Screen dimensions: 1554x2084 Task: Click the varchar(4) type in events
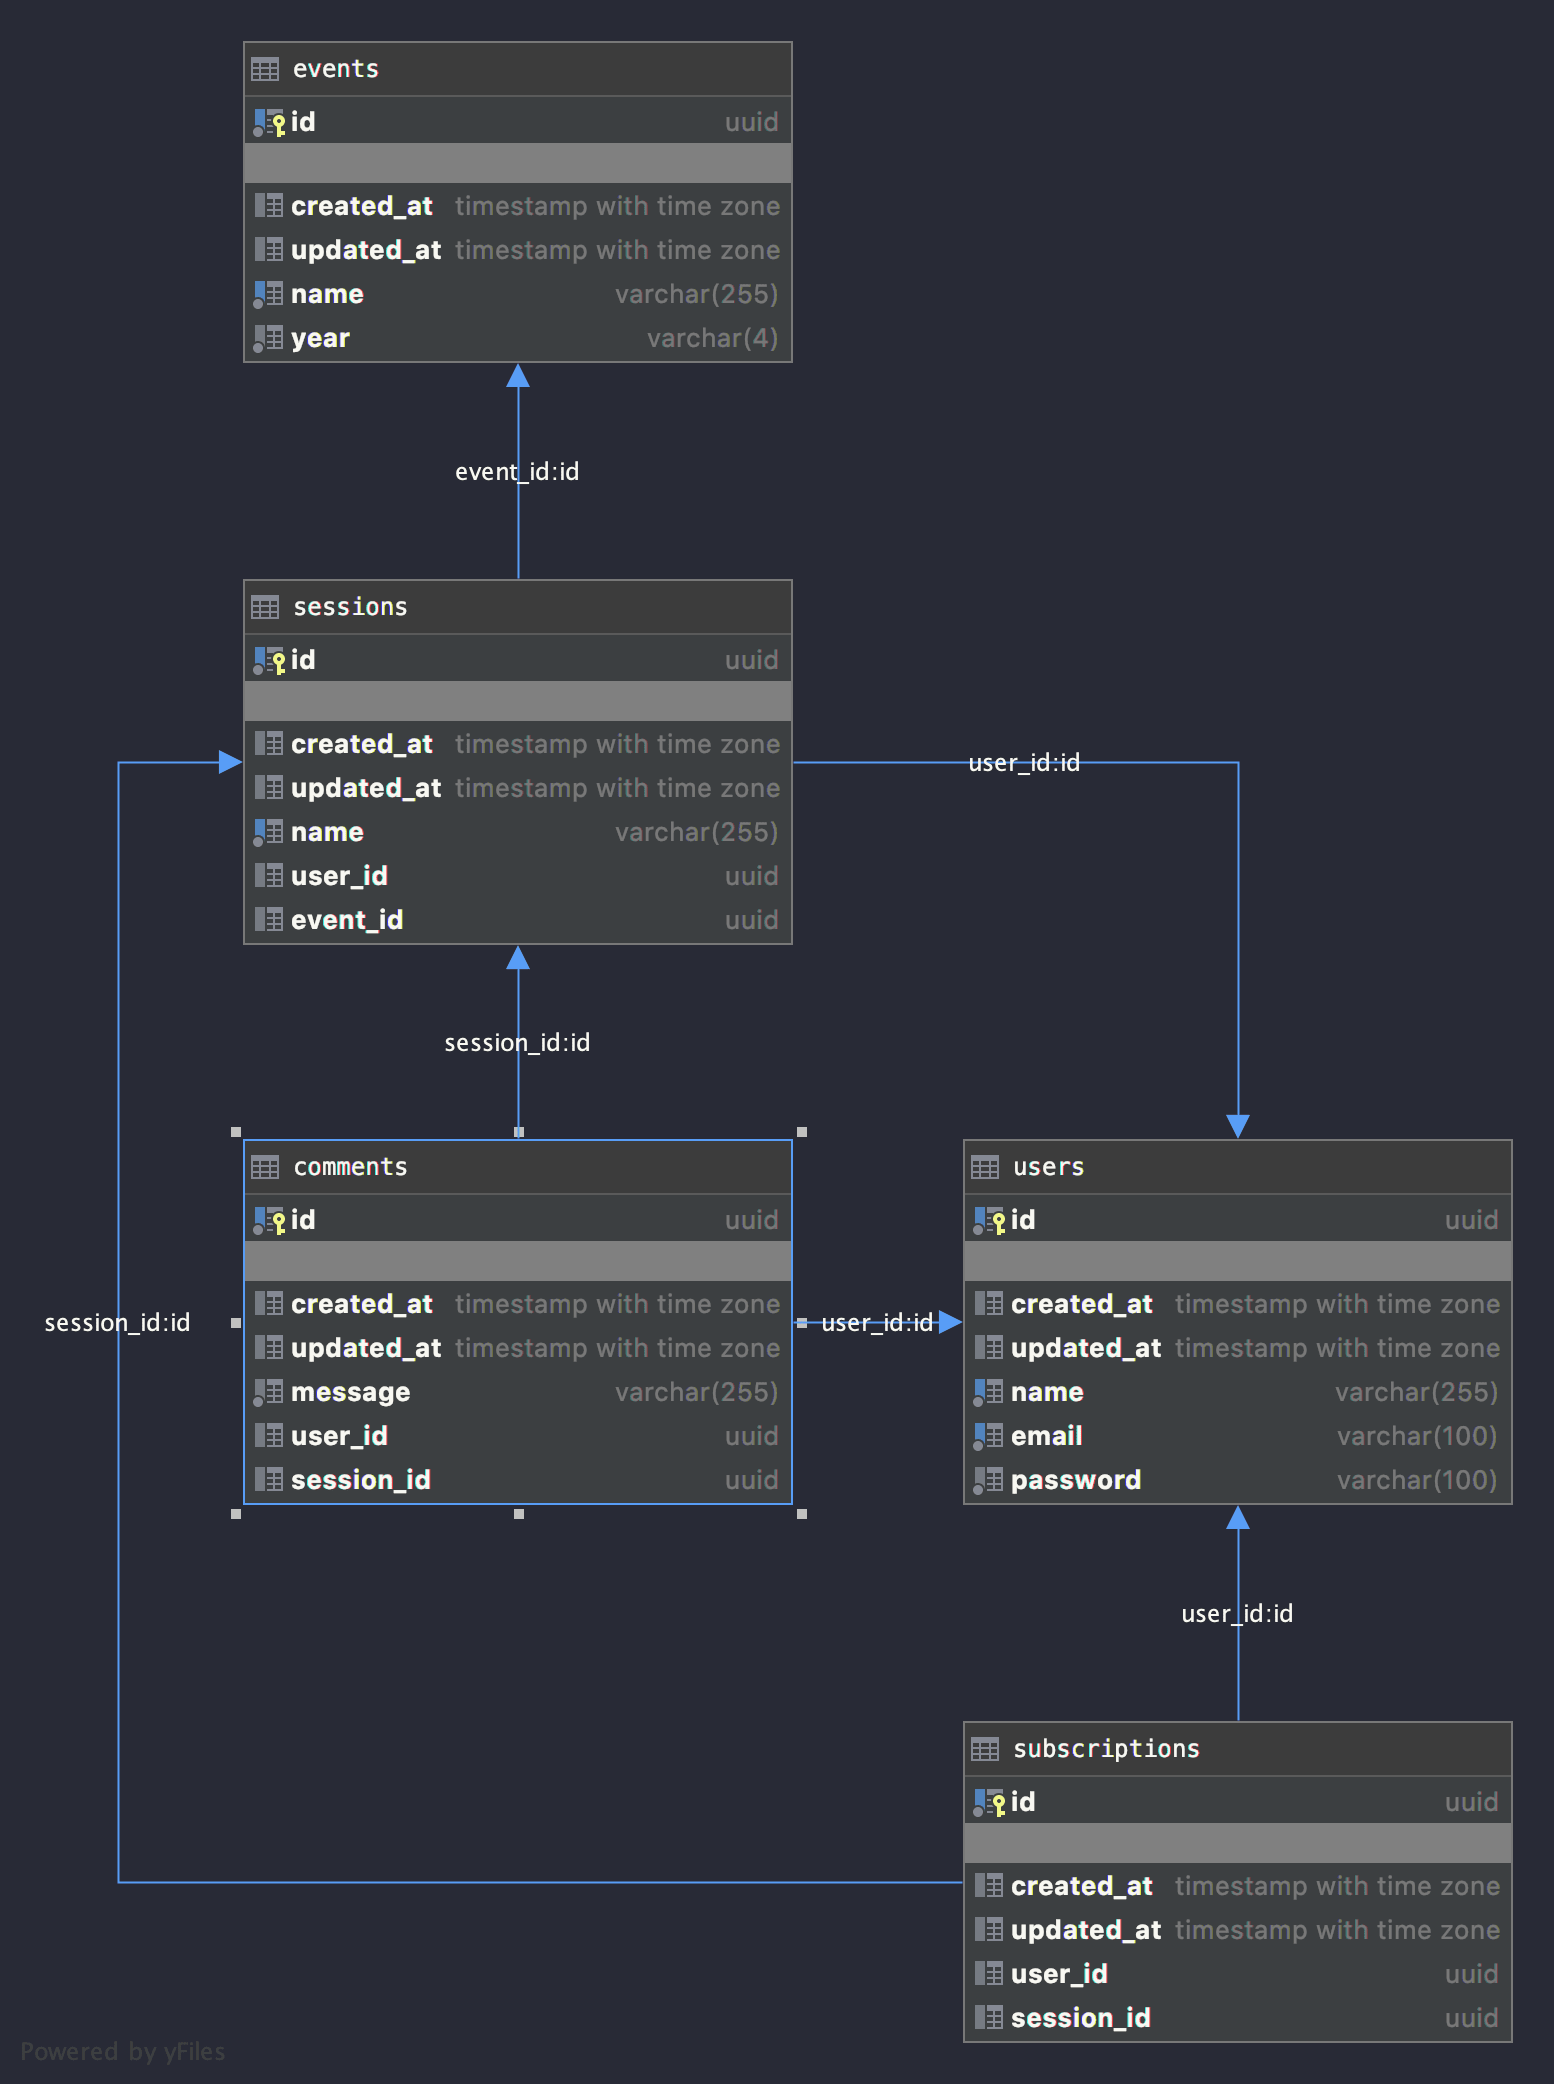(712, 338)
